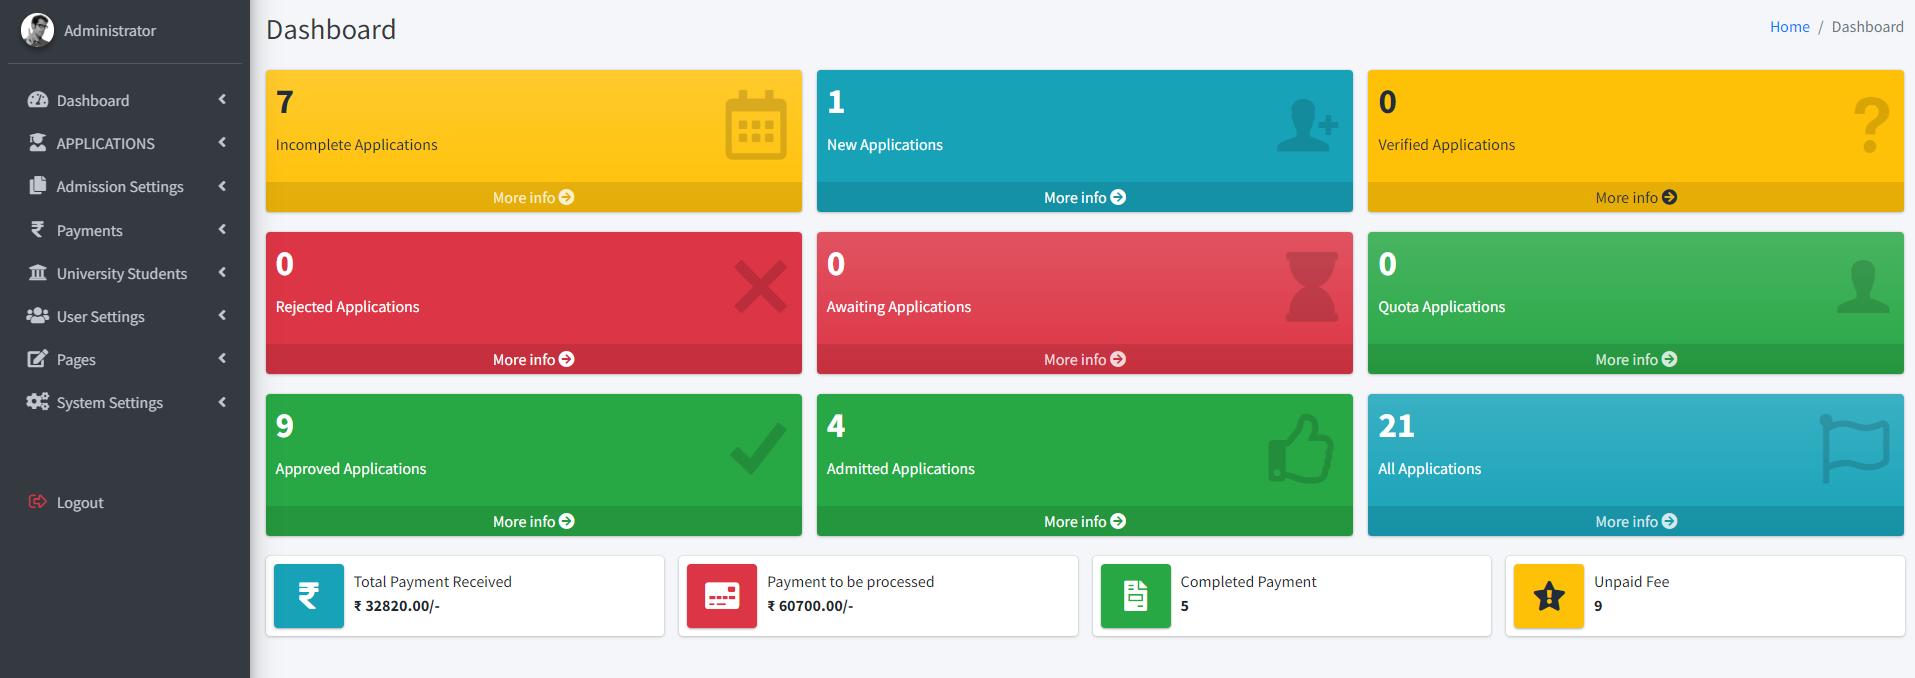Click the Pages edit icon in sidebar
Screen dimensions: 1915x678
(38, 359)
